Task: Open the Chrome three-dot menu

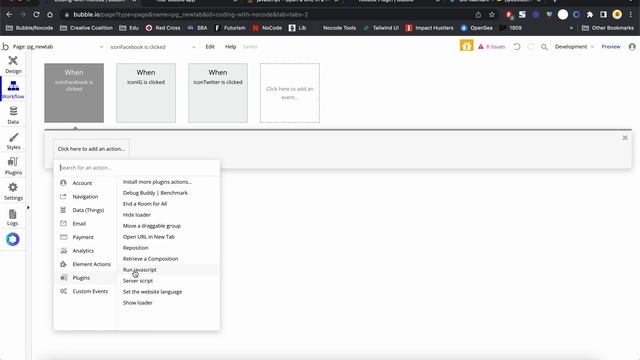Action: coord(631,15)
